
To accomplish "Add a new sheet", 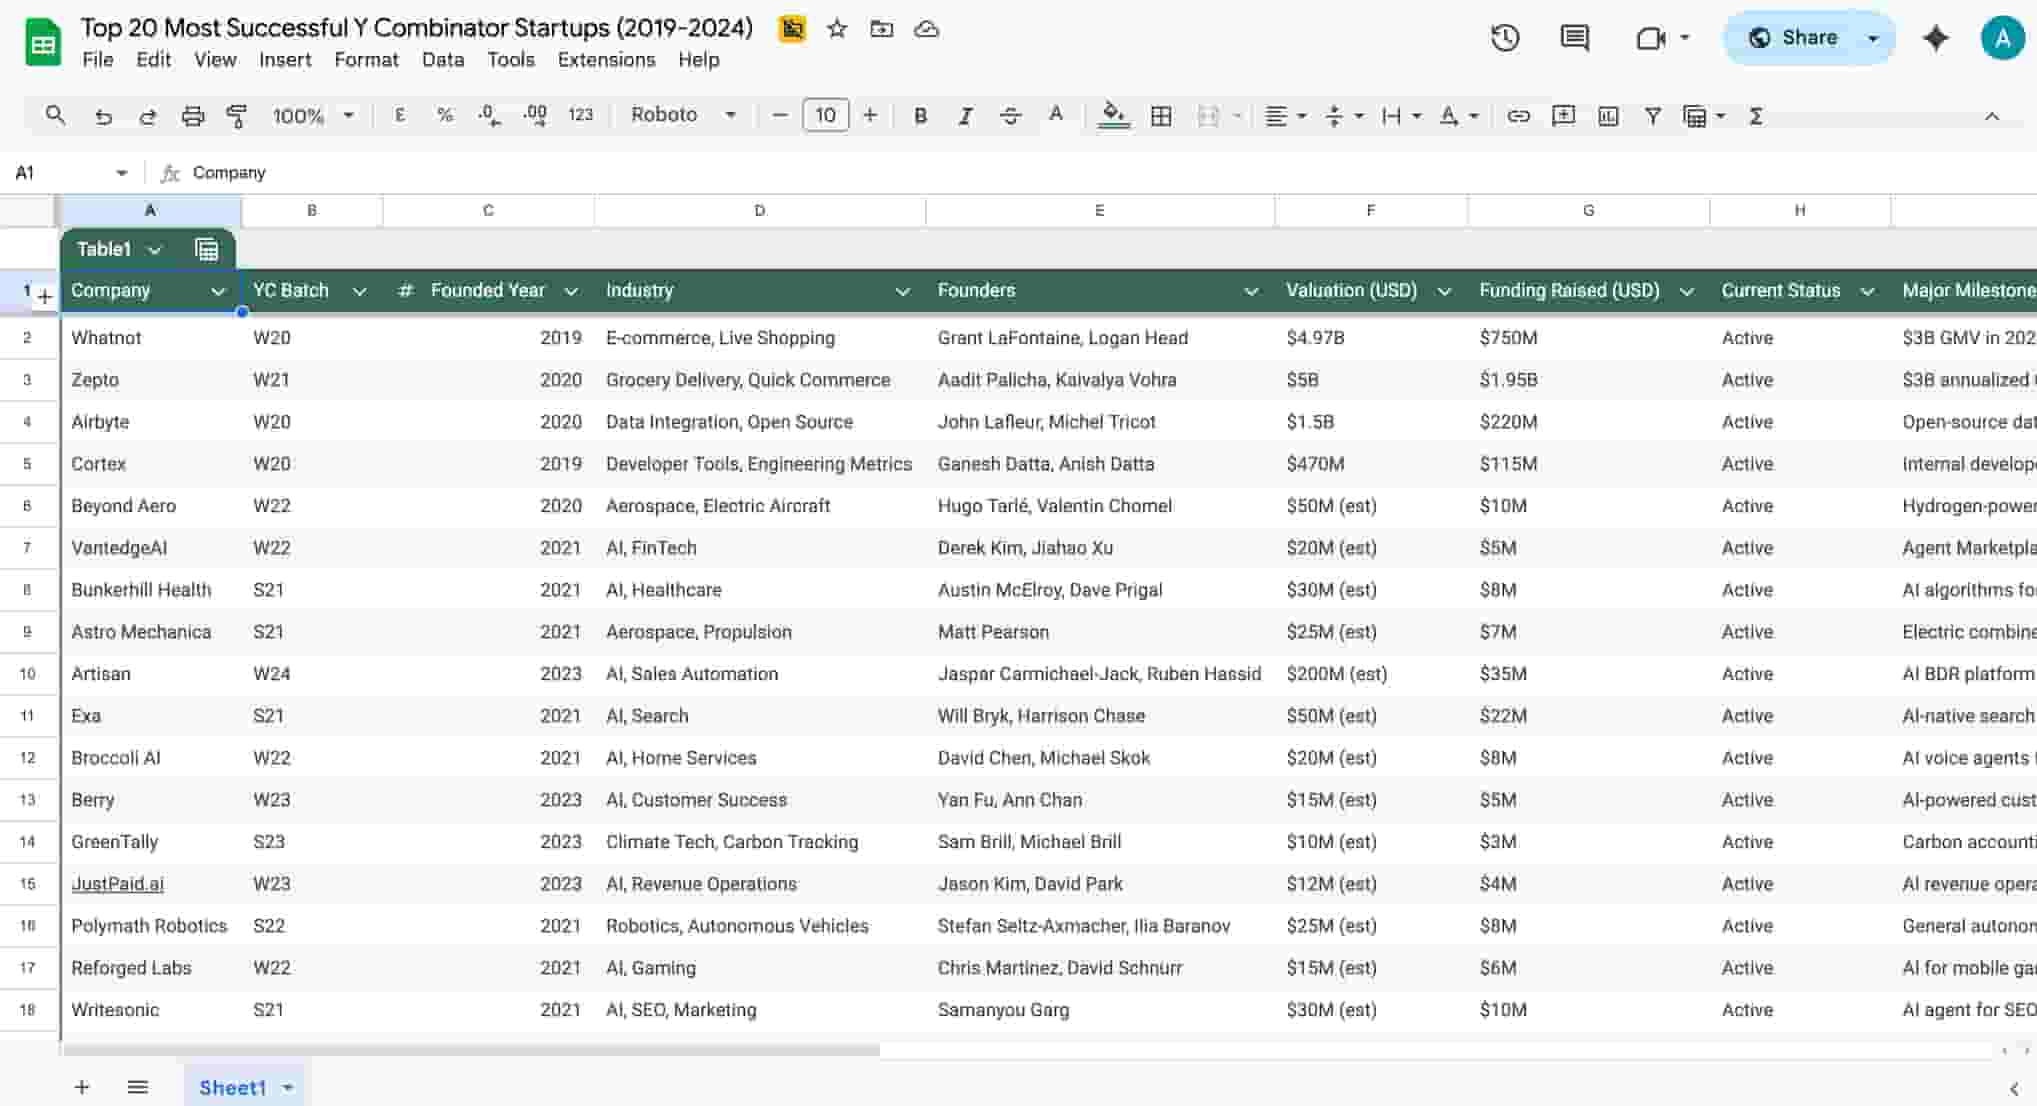I will click(x=82, y=1087).
